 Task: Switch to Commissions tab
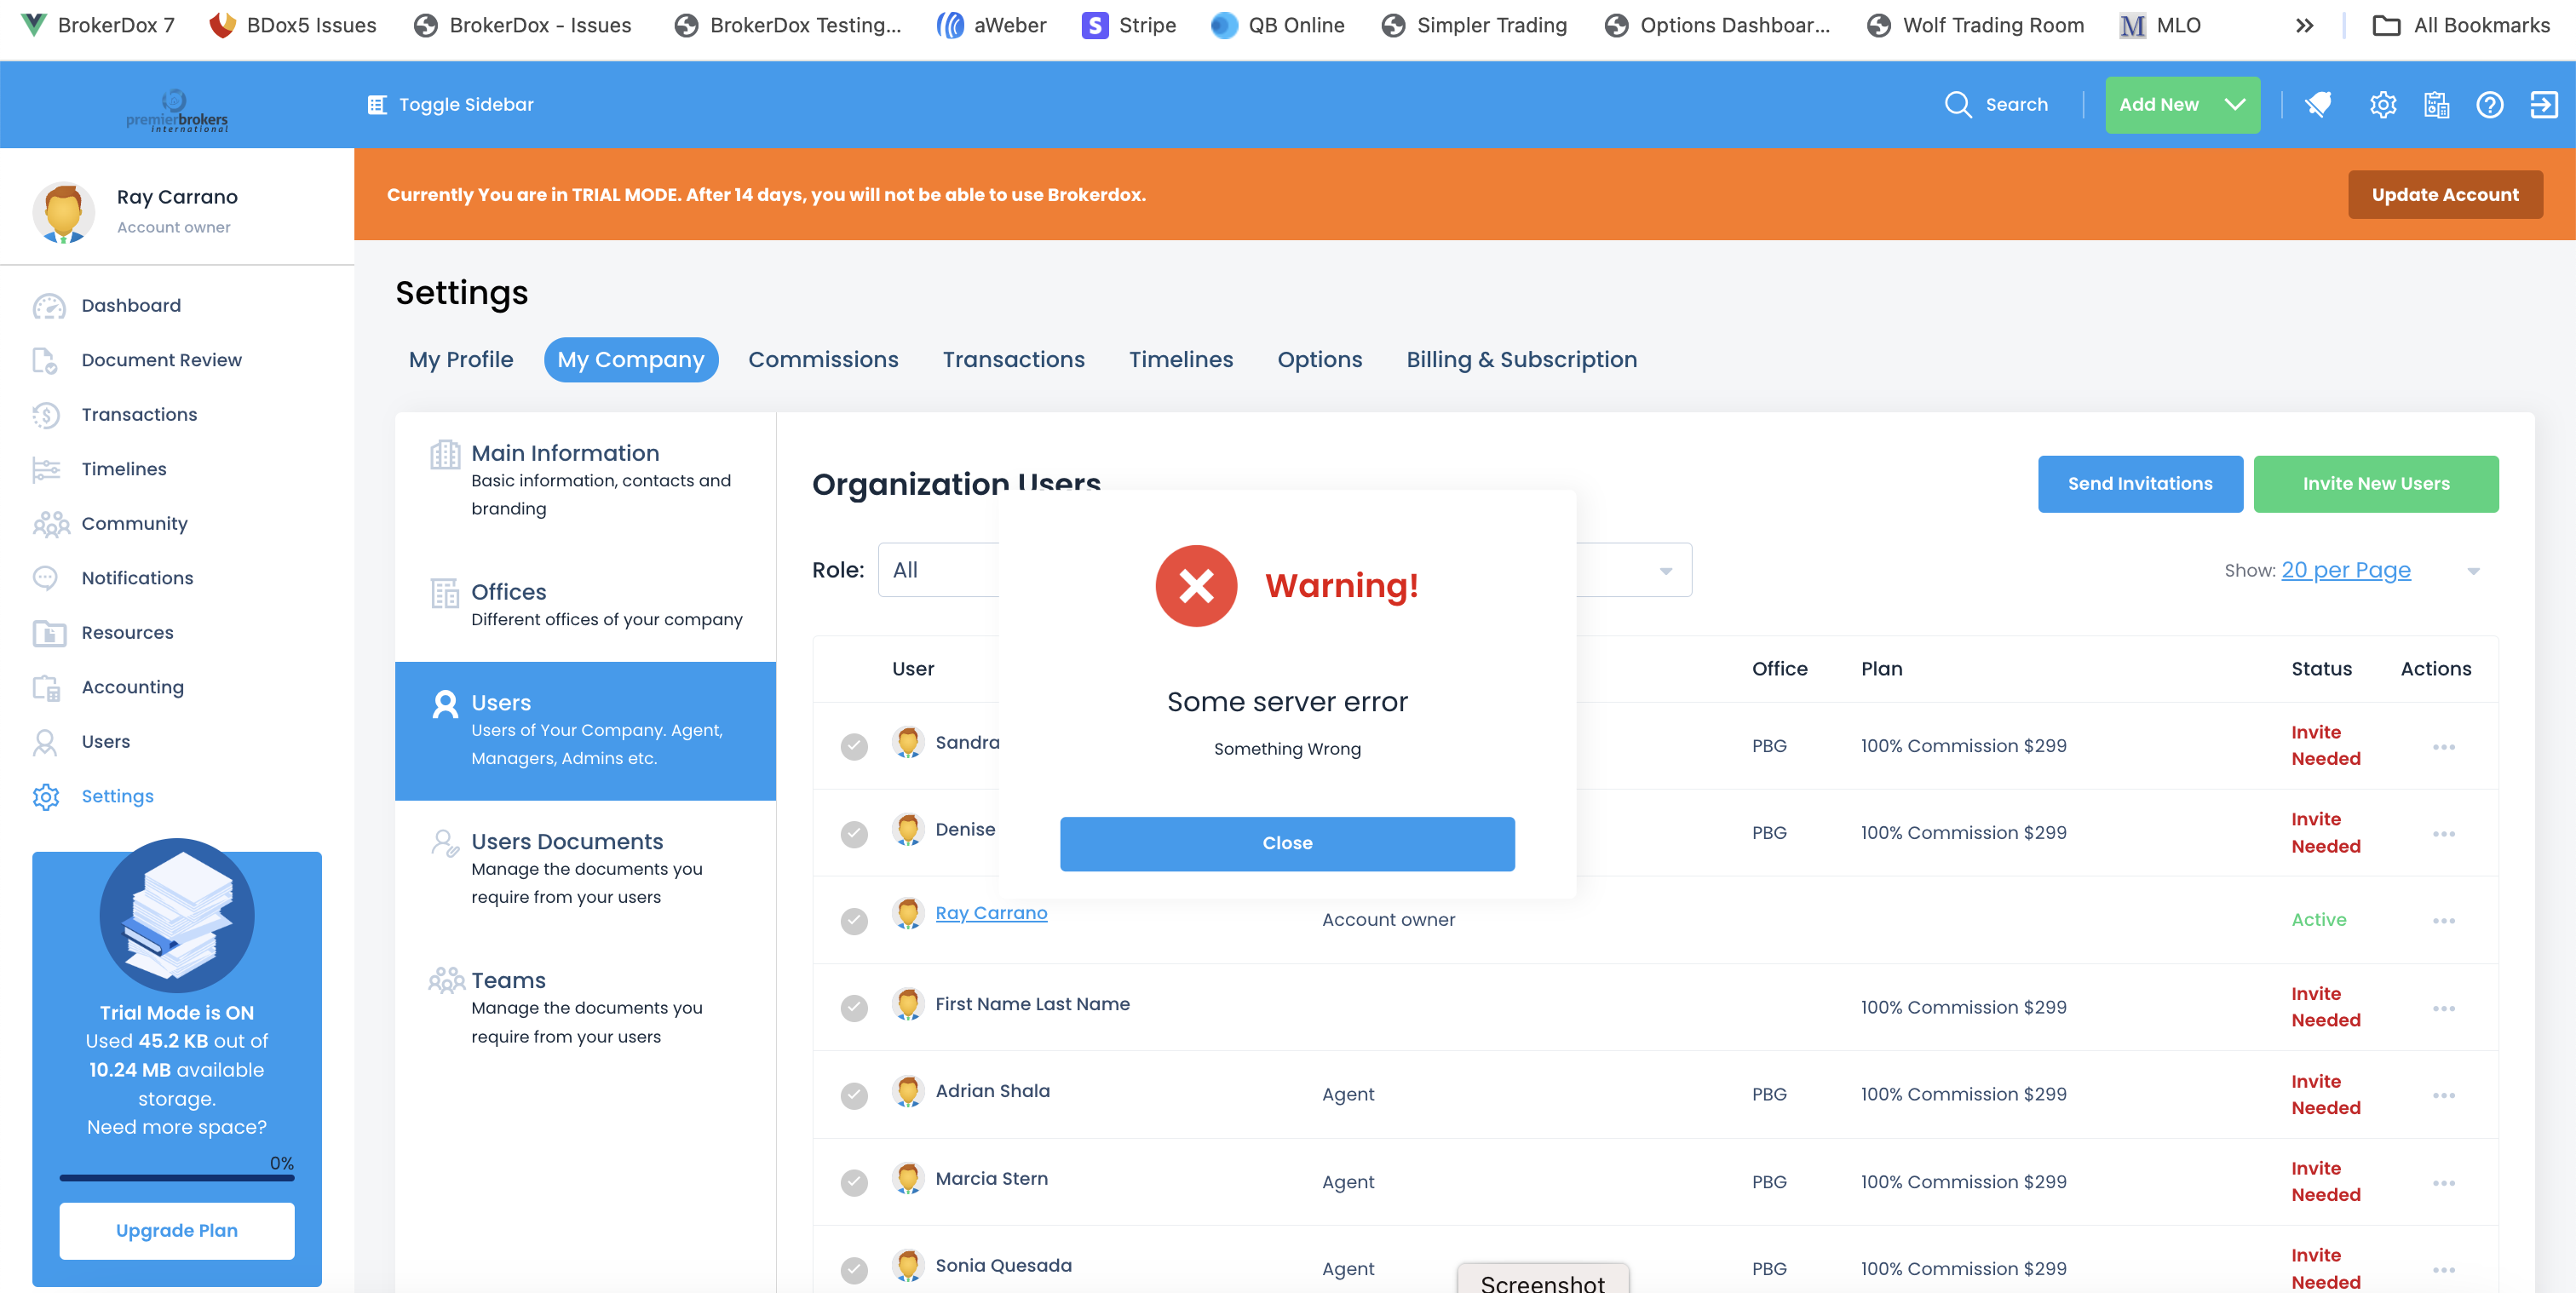(823, 360)
